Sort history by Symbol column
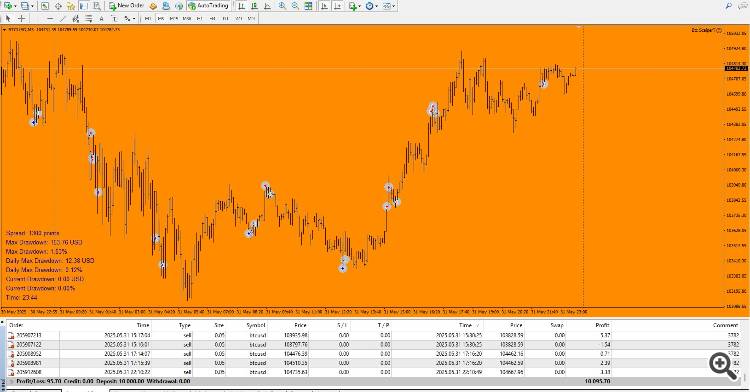The image size is (750, 392). [x=256, y=325]
